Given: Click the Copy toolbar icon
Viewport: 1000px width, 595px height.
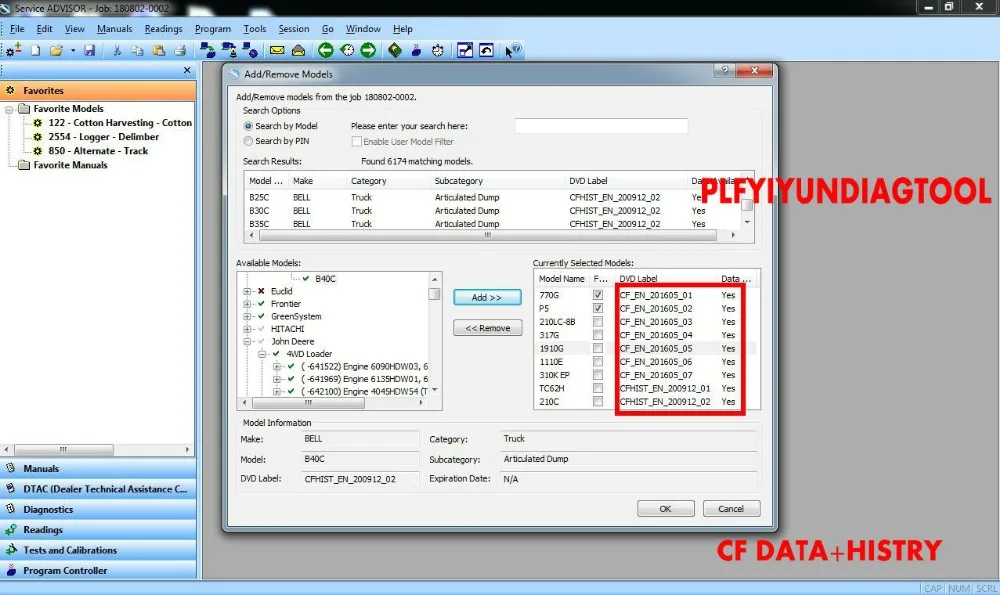Looking at the screenshot, I should click(137, 50).
